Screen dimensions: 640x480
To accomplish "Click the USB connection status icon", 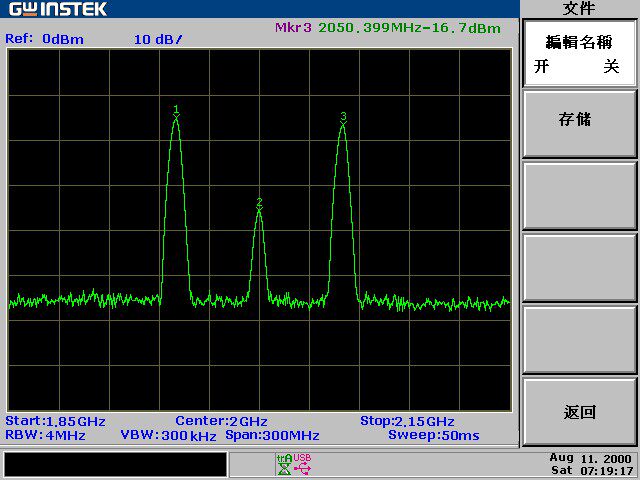I will [302, 465].
